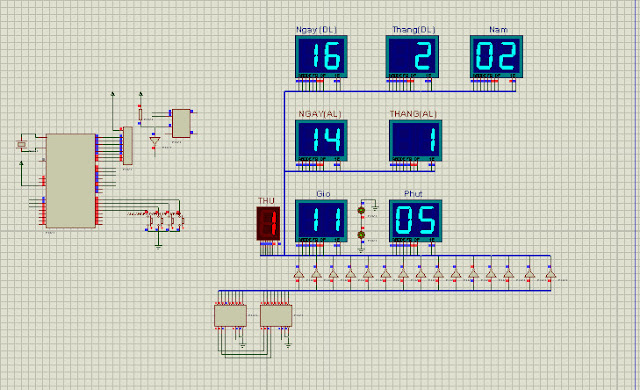Select the Nam display showing 02
The height and width of the screenshot is (390, 640).
(x=496, y=56)
